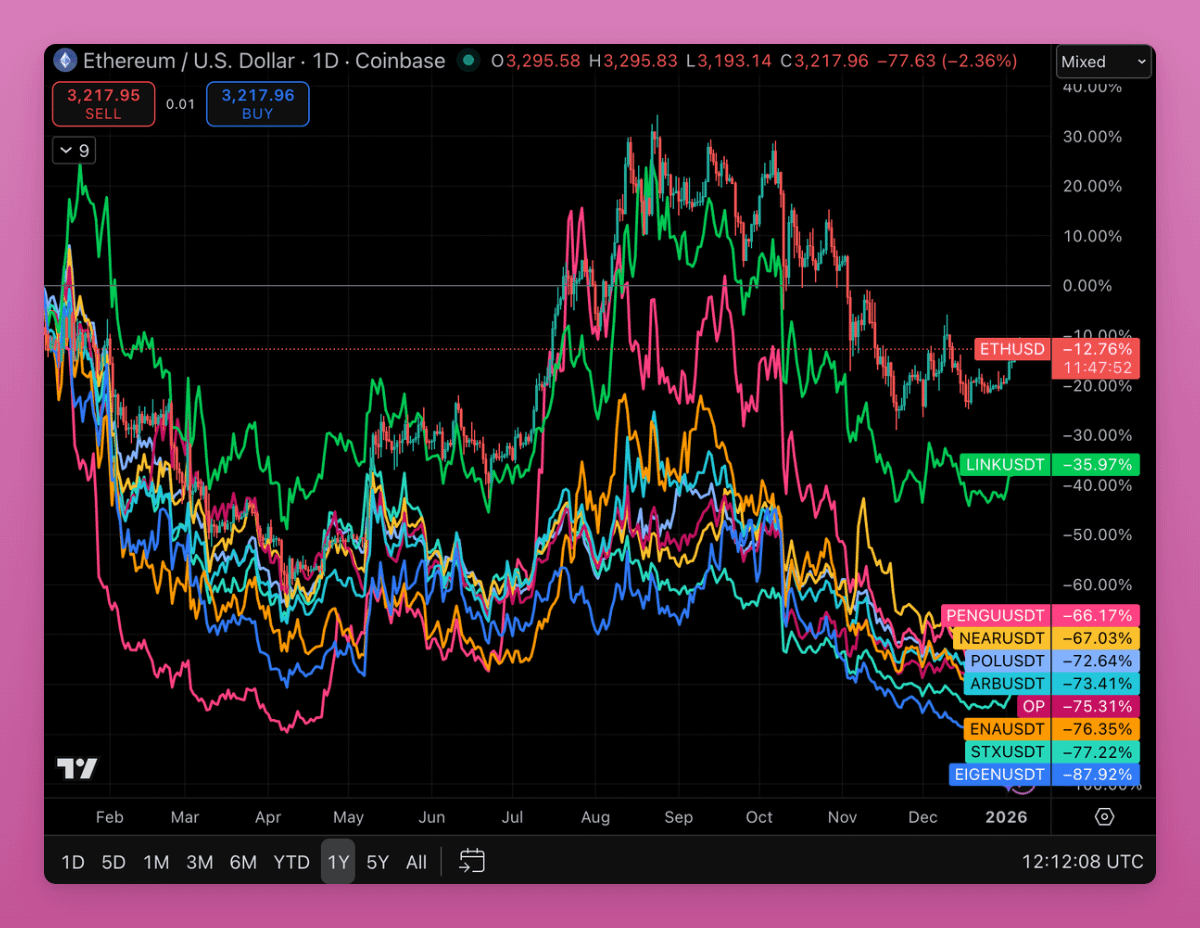Click the green market status dot
The height and width of the screenshot is (928, 1200).
click(467, 61)
